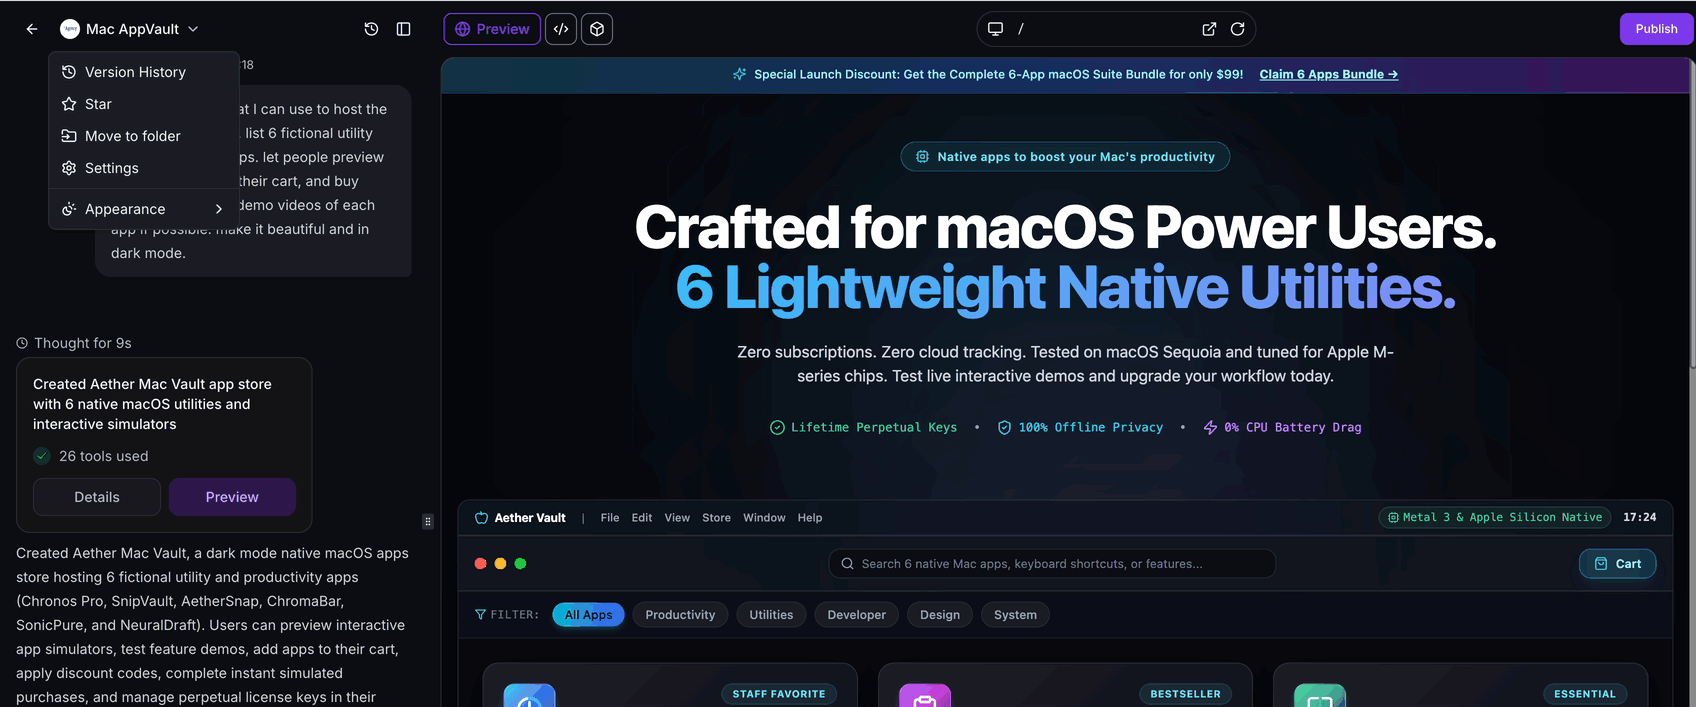Open preview in new tab icon
Image resolution: width=1696 pixels, height=707 pixels.
coord(1209,29)
